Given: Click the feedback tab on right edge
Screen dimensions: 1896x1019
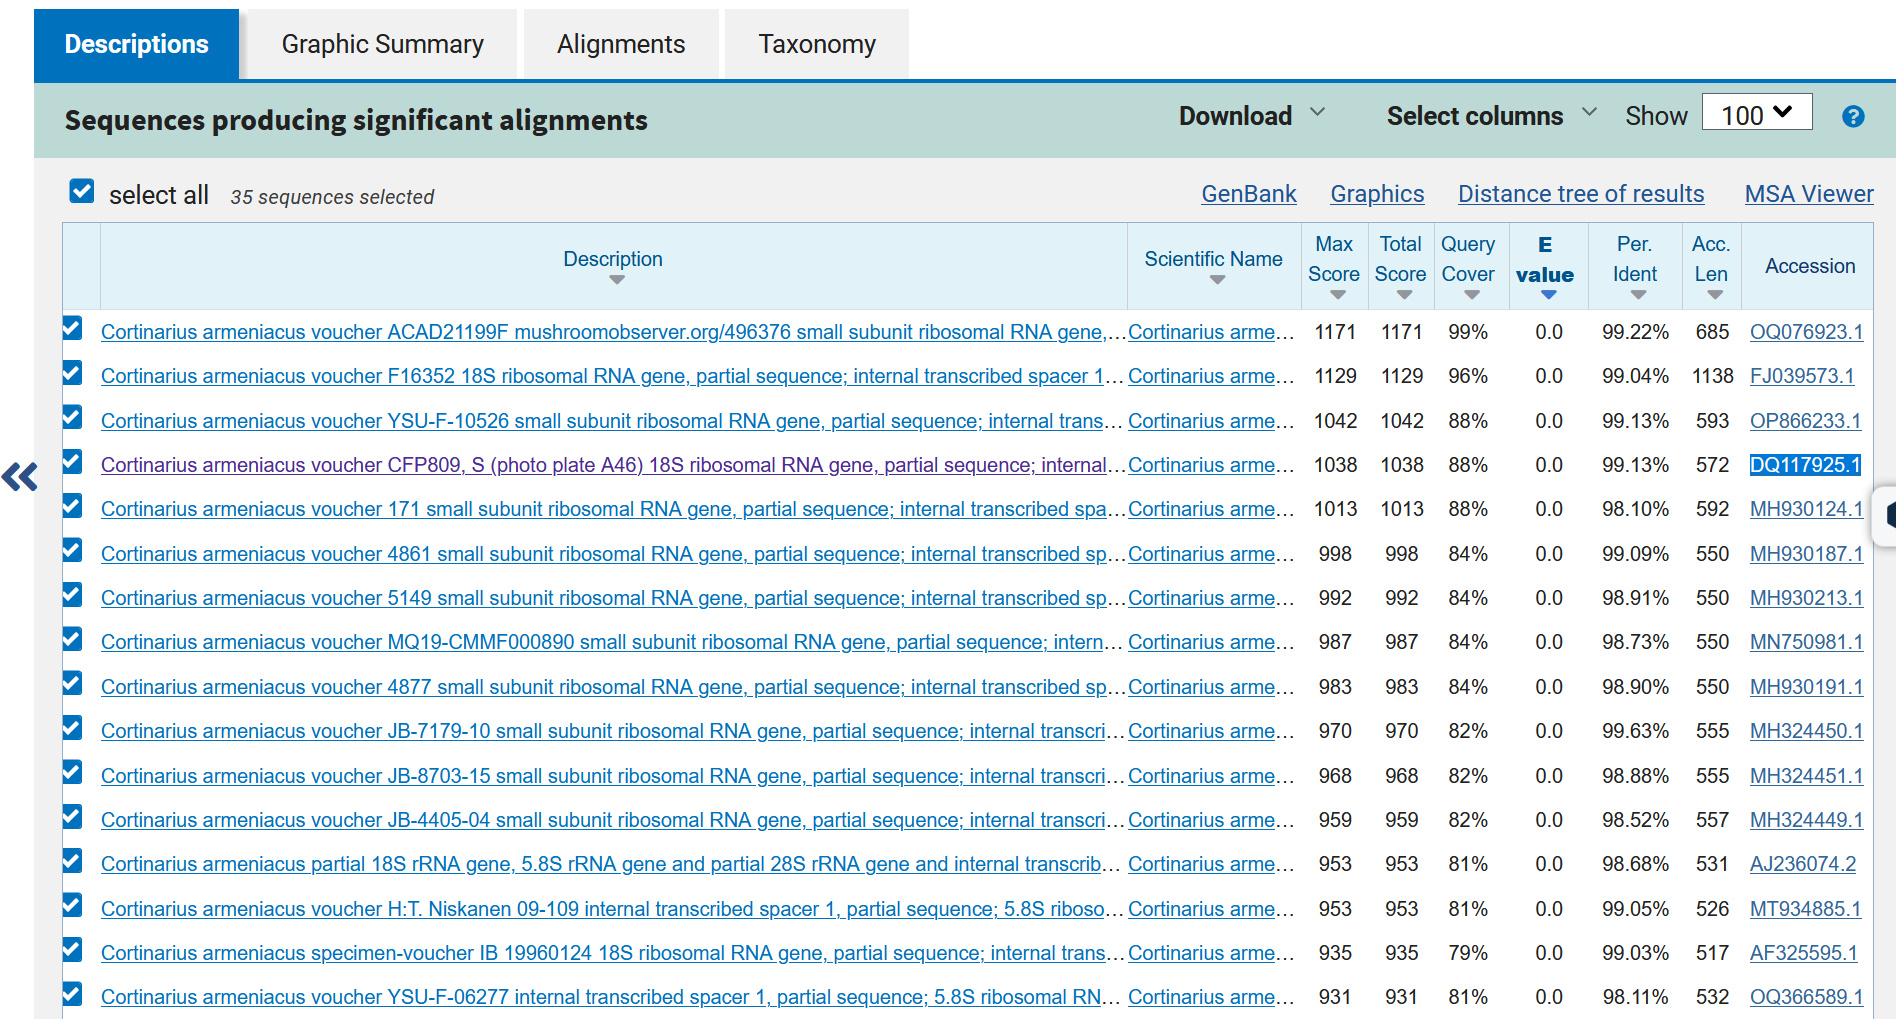Looking at the screenshot, I should point(1886,515).
